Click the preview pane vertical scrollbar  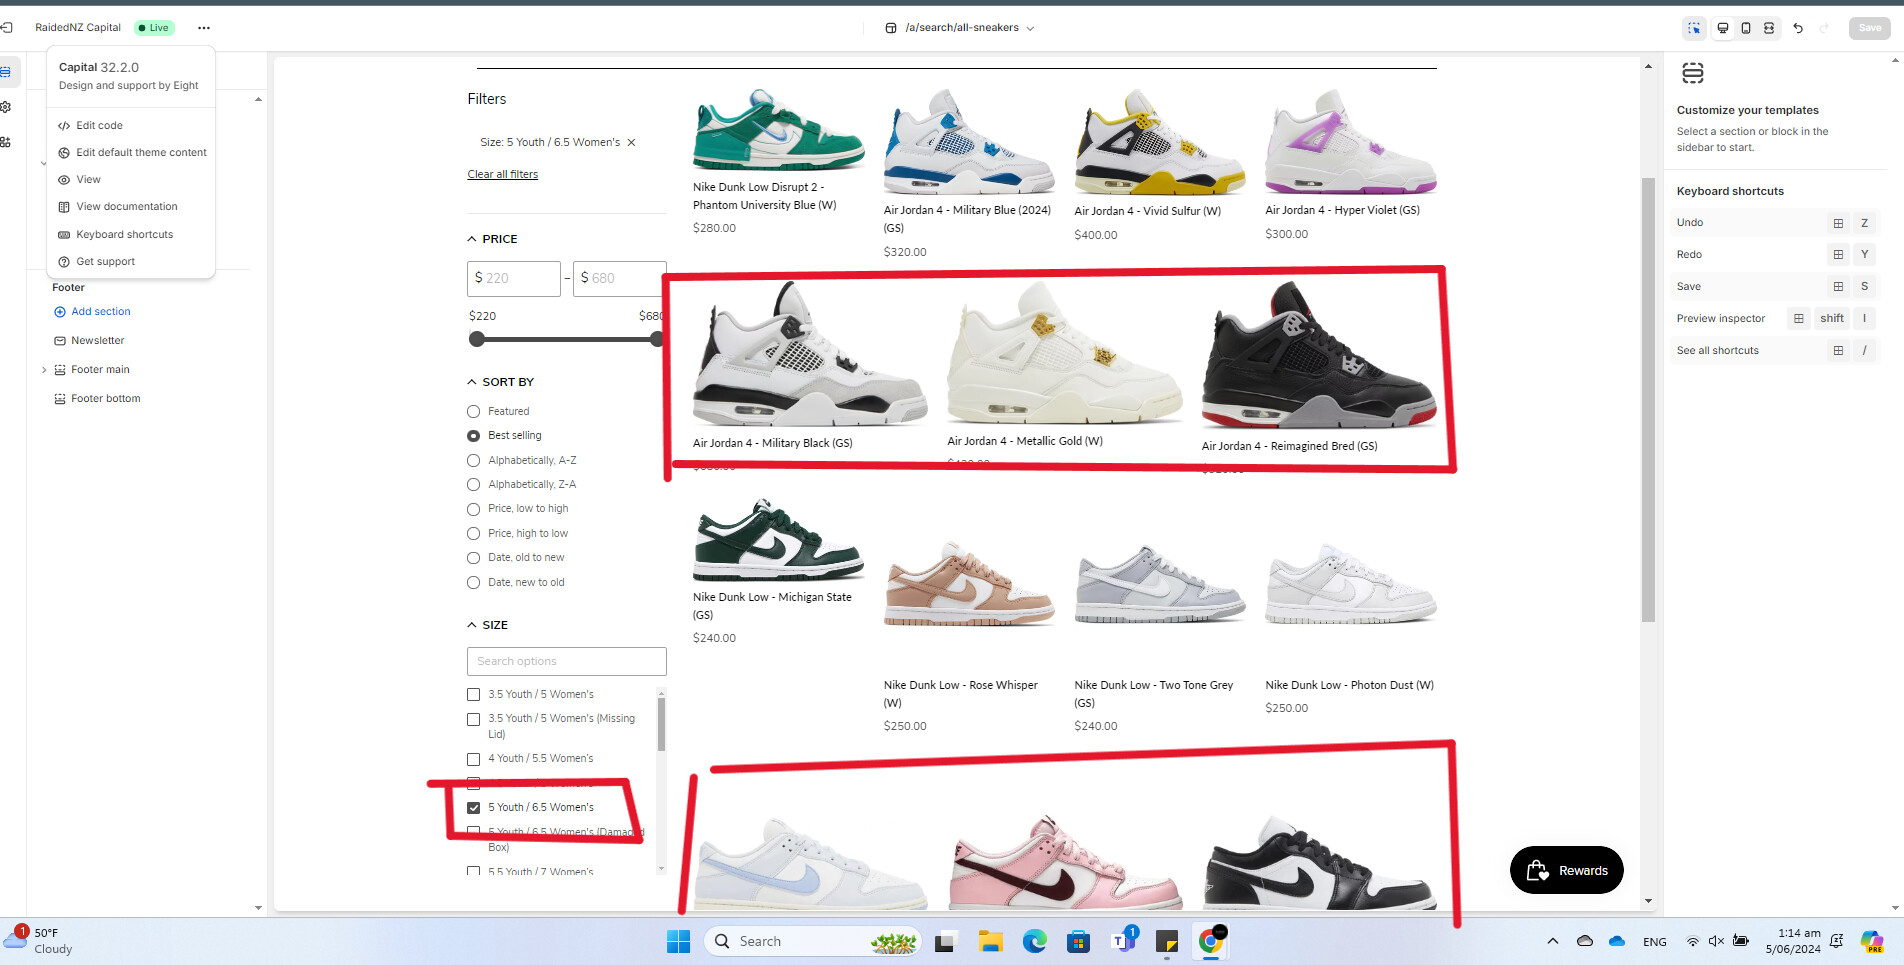click(x=1648, y=400)
